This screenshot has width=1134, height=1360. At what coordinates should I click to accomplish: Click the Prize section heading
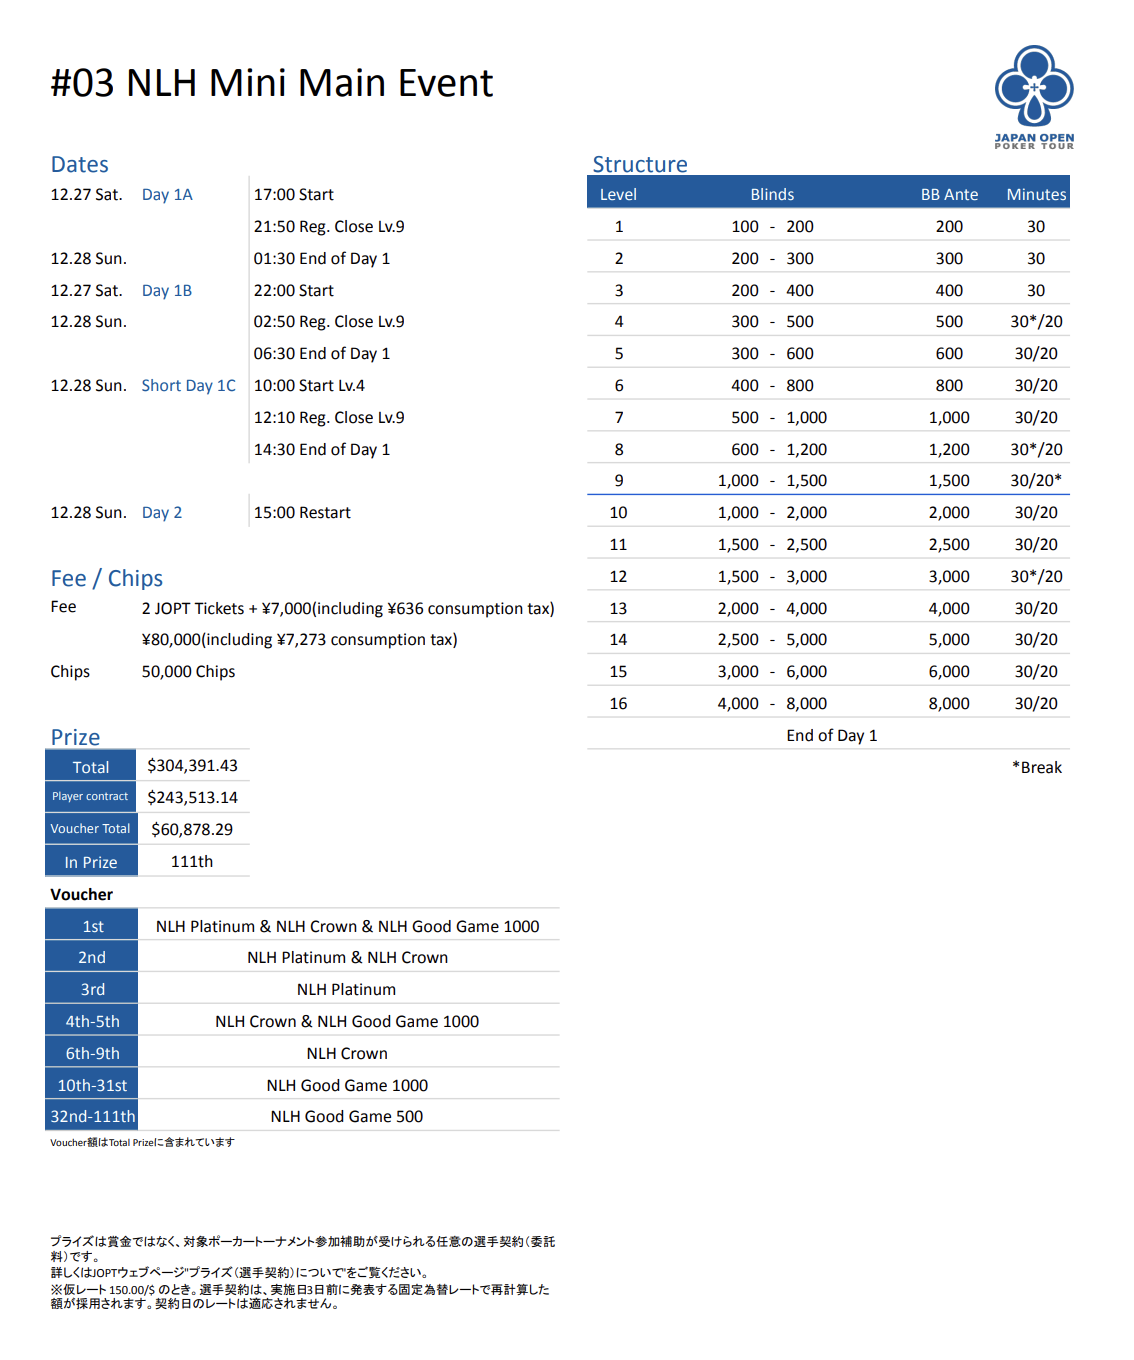point(76,737)
